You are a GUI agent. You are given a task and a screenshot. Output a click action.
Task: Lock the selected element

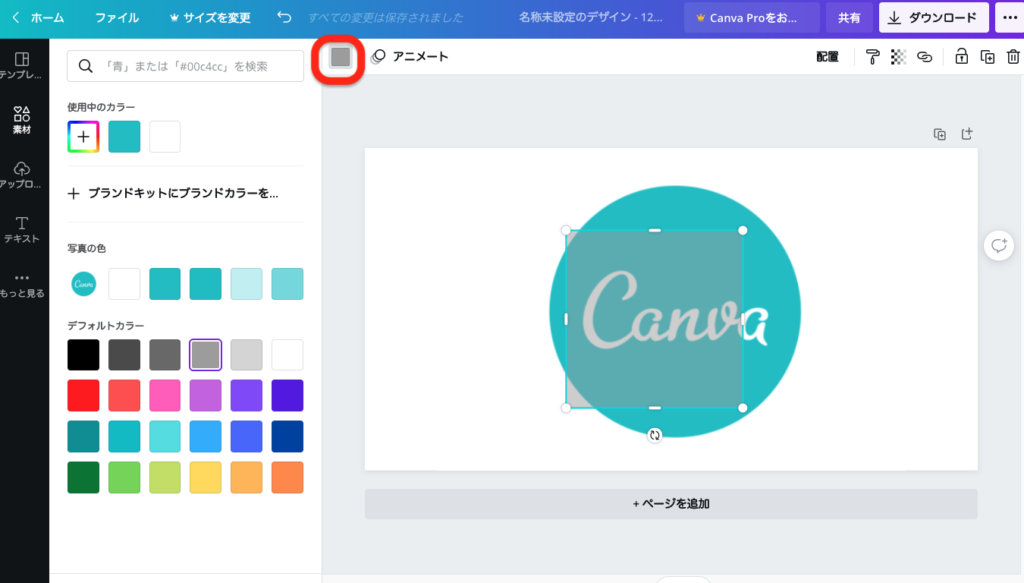[961, 56]
